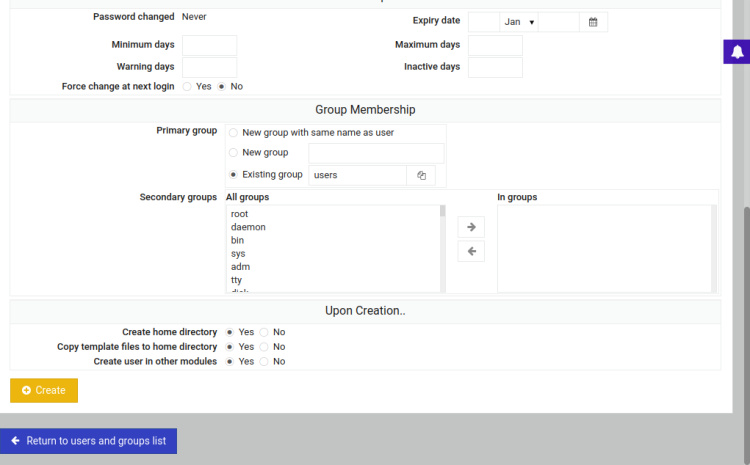Select No for Create home directory

coord(264,332)
